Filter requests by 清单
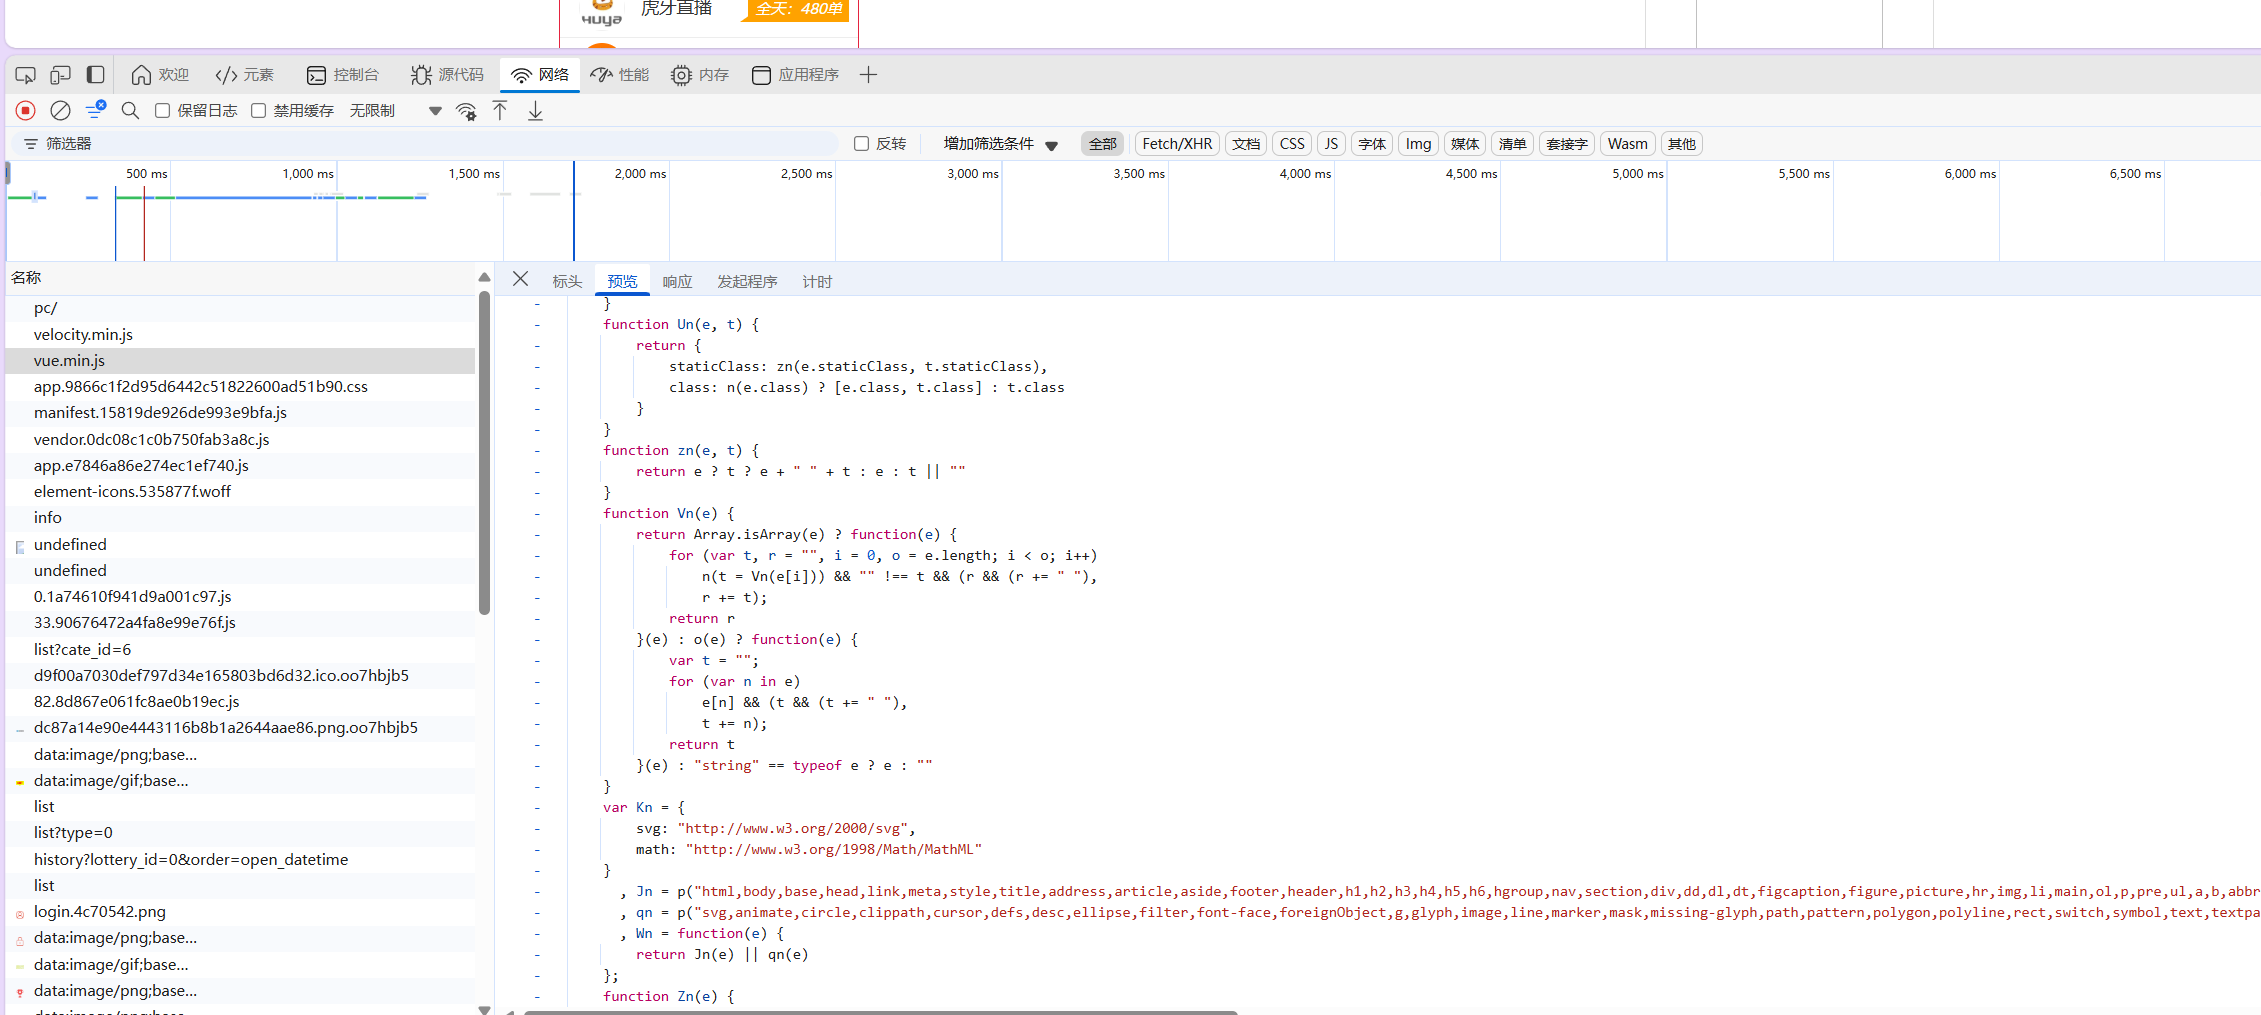Viewport: 2261px width, 1015px height. [x=1512, y=144]
